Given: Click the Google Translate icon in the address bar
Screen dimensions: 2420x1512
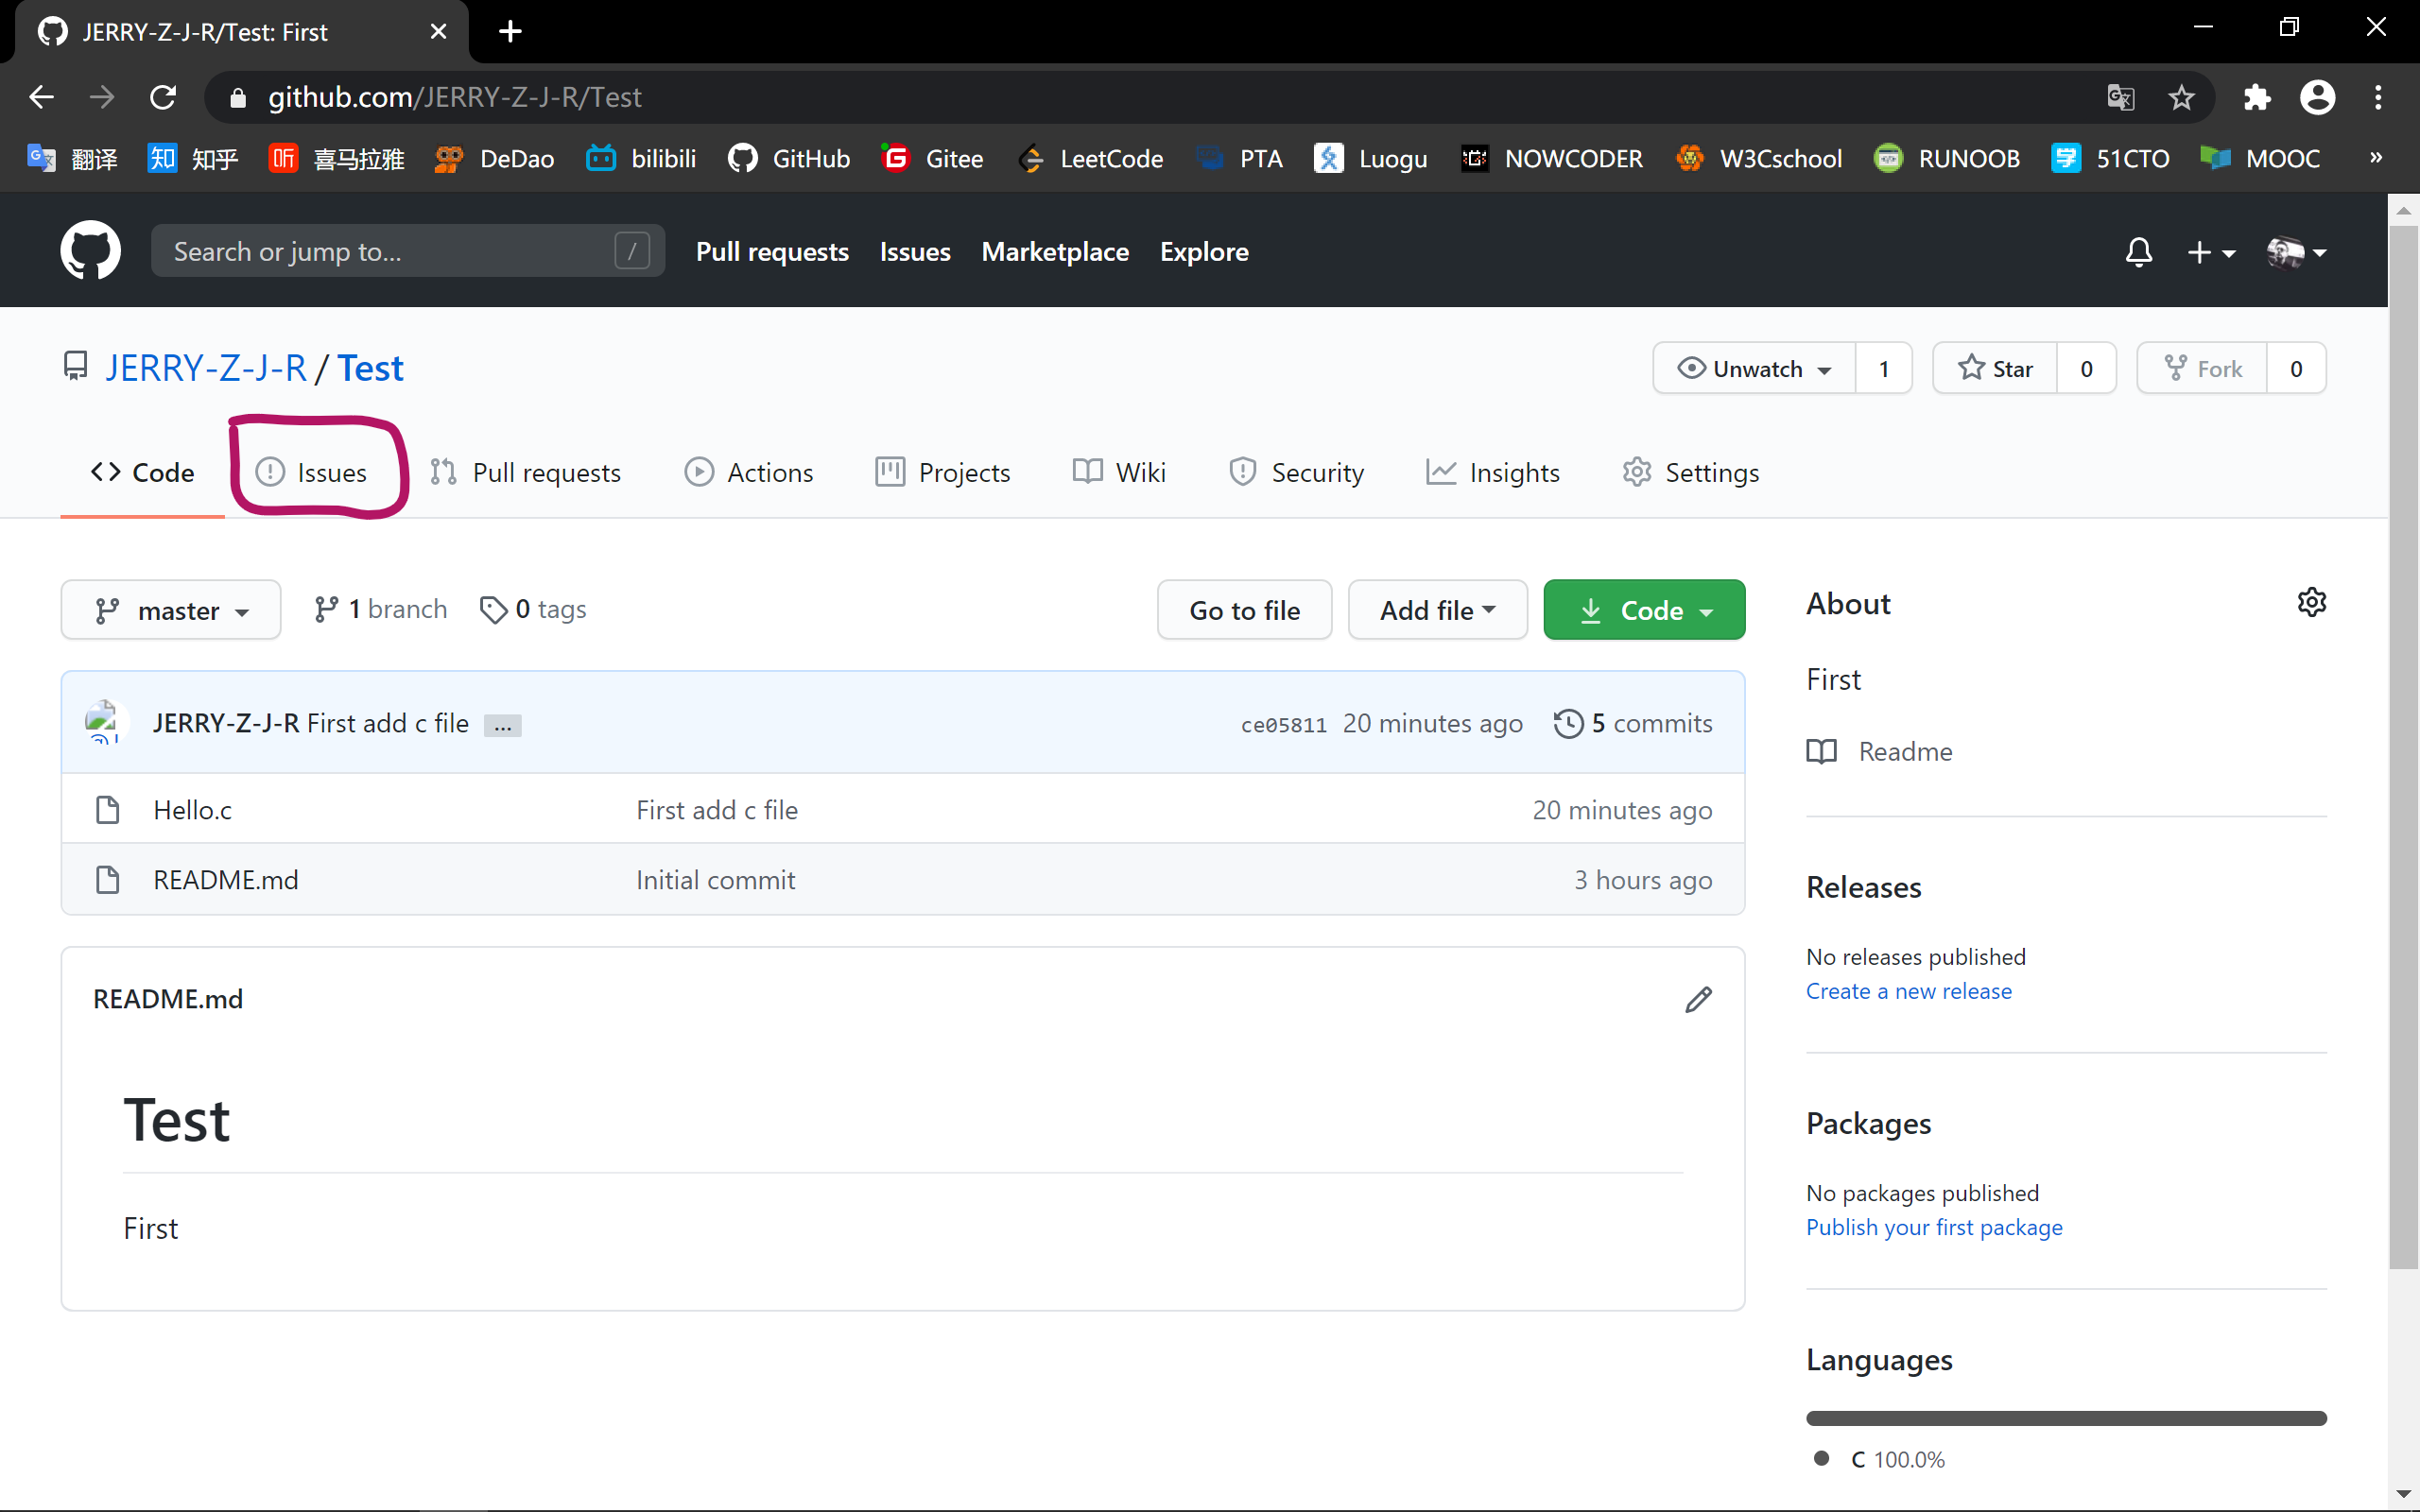Looking at the screenshot, I should coord(2120,97).
